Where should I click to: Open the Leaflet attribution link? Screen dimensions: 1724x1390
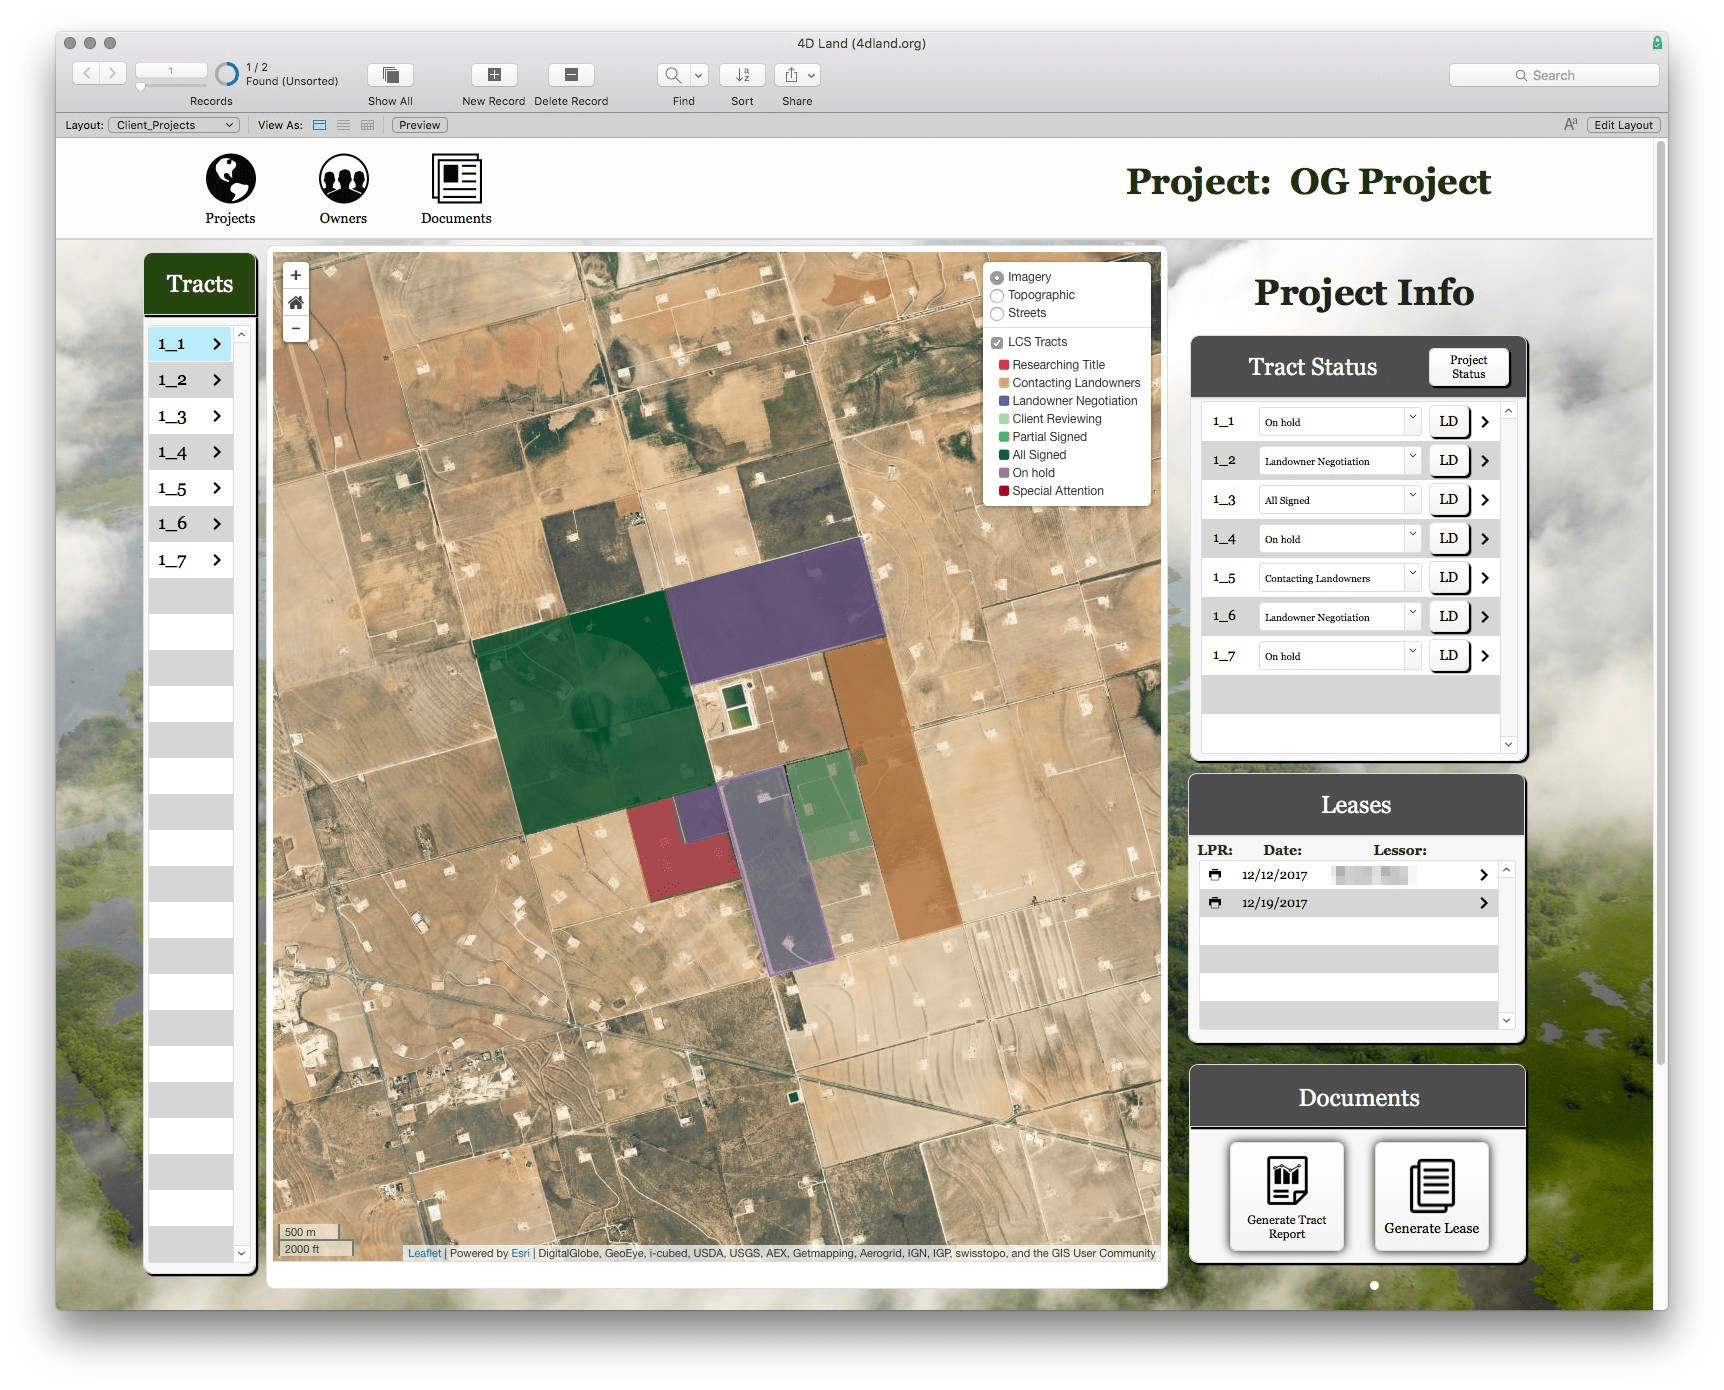point(424,1253)
